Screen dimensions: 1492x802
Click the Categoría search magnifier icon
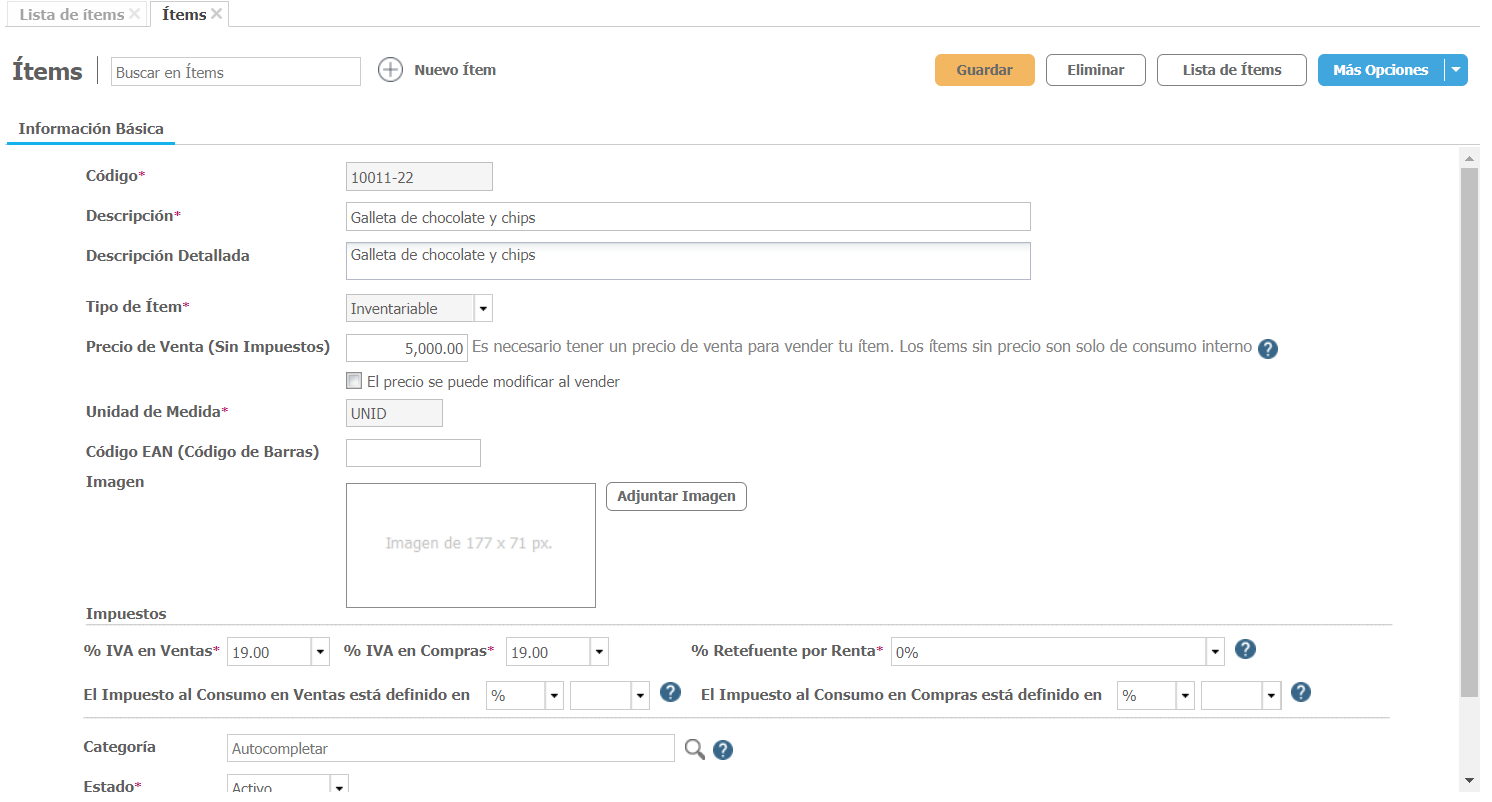[x=694, y=749]
